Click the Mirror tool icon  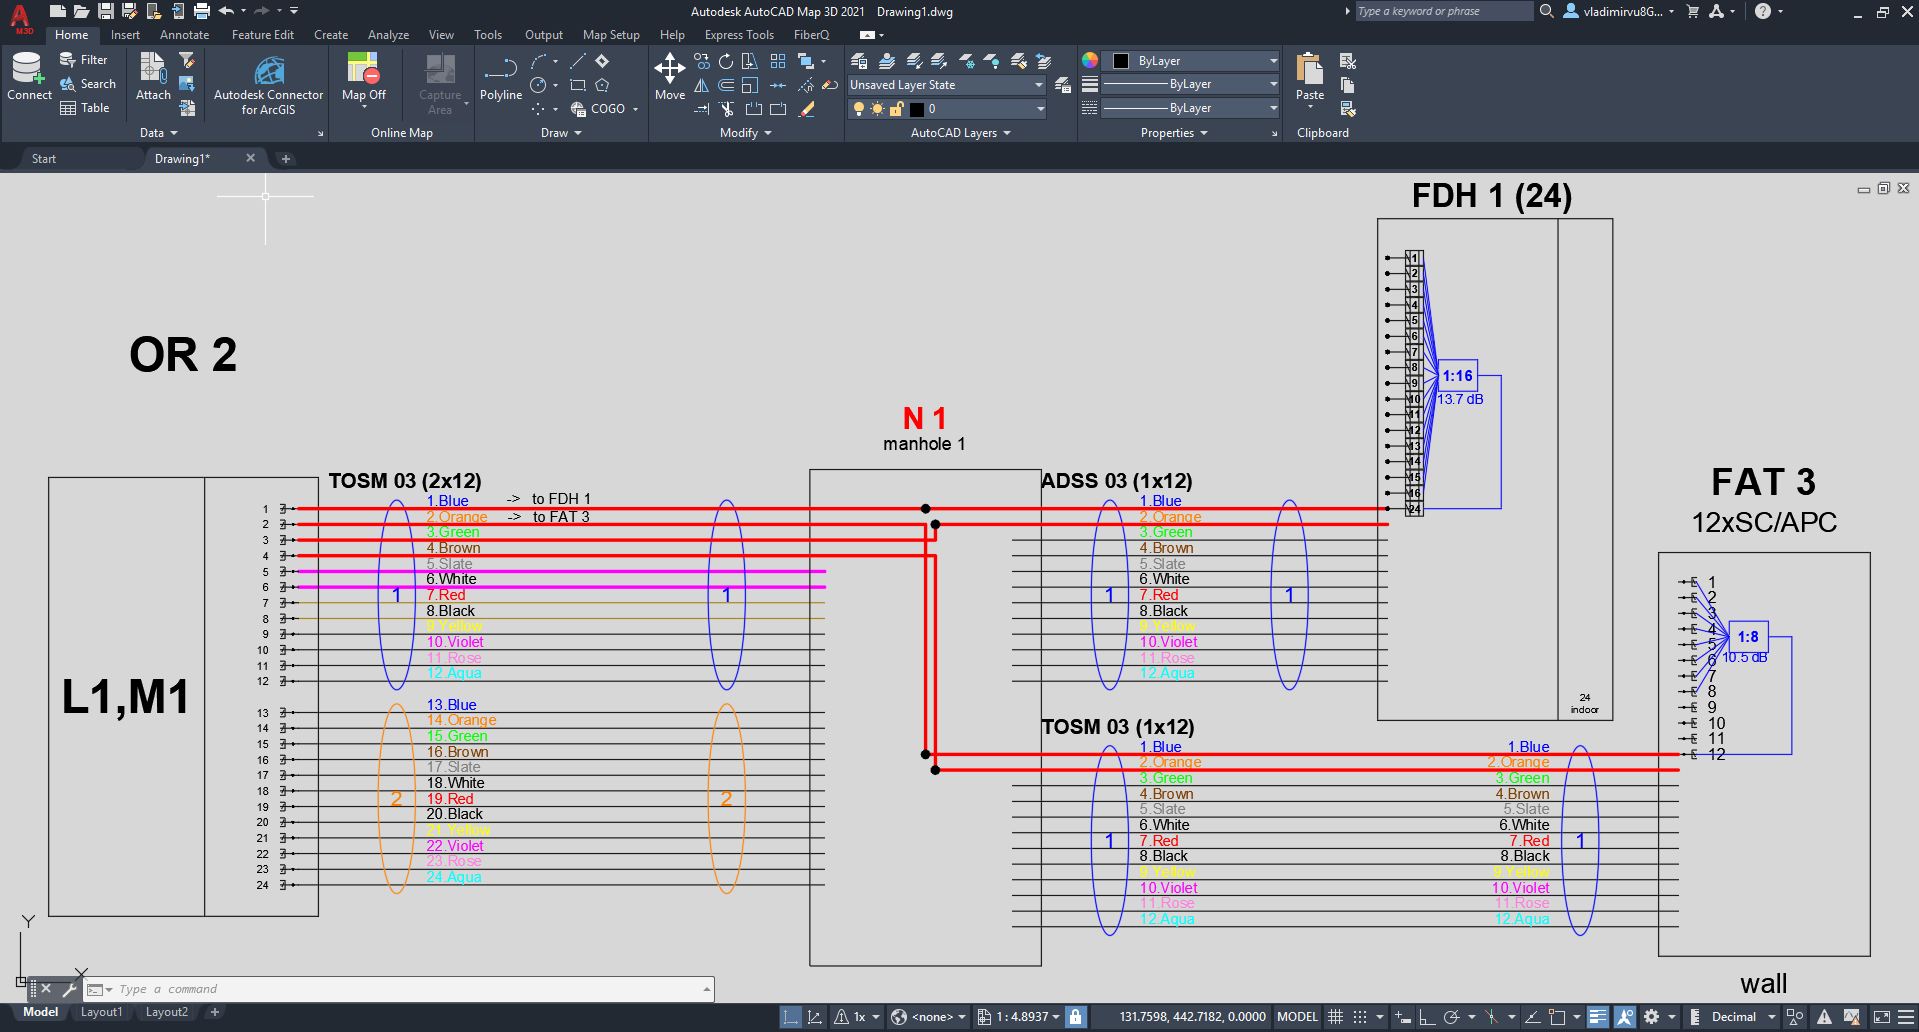coord(702,85)
